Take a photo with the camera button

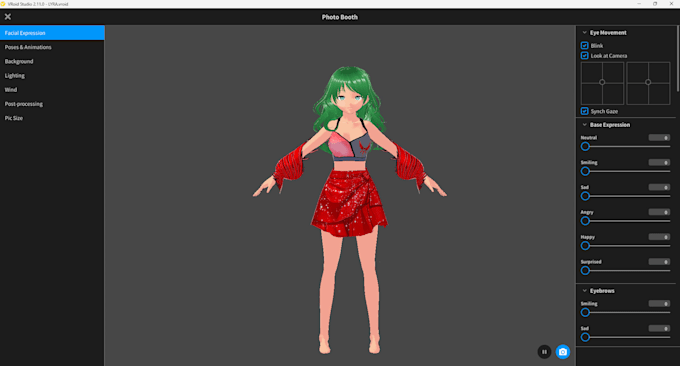click(562, 352)
